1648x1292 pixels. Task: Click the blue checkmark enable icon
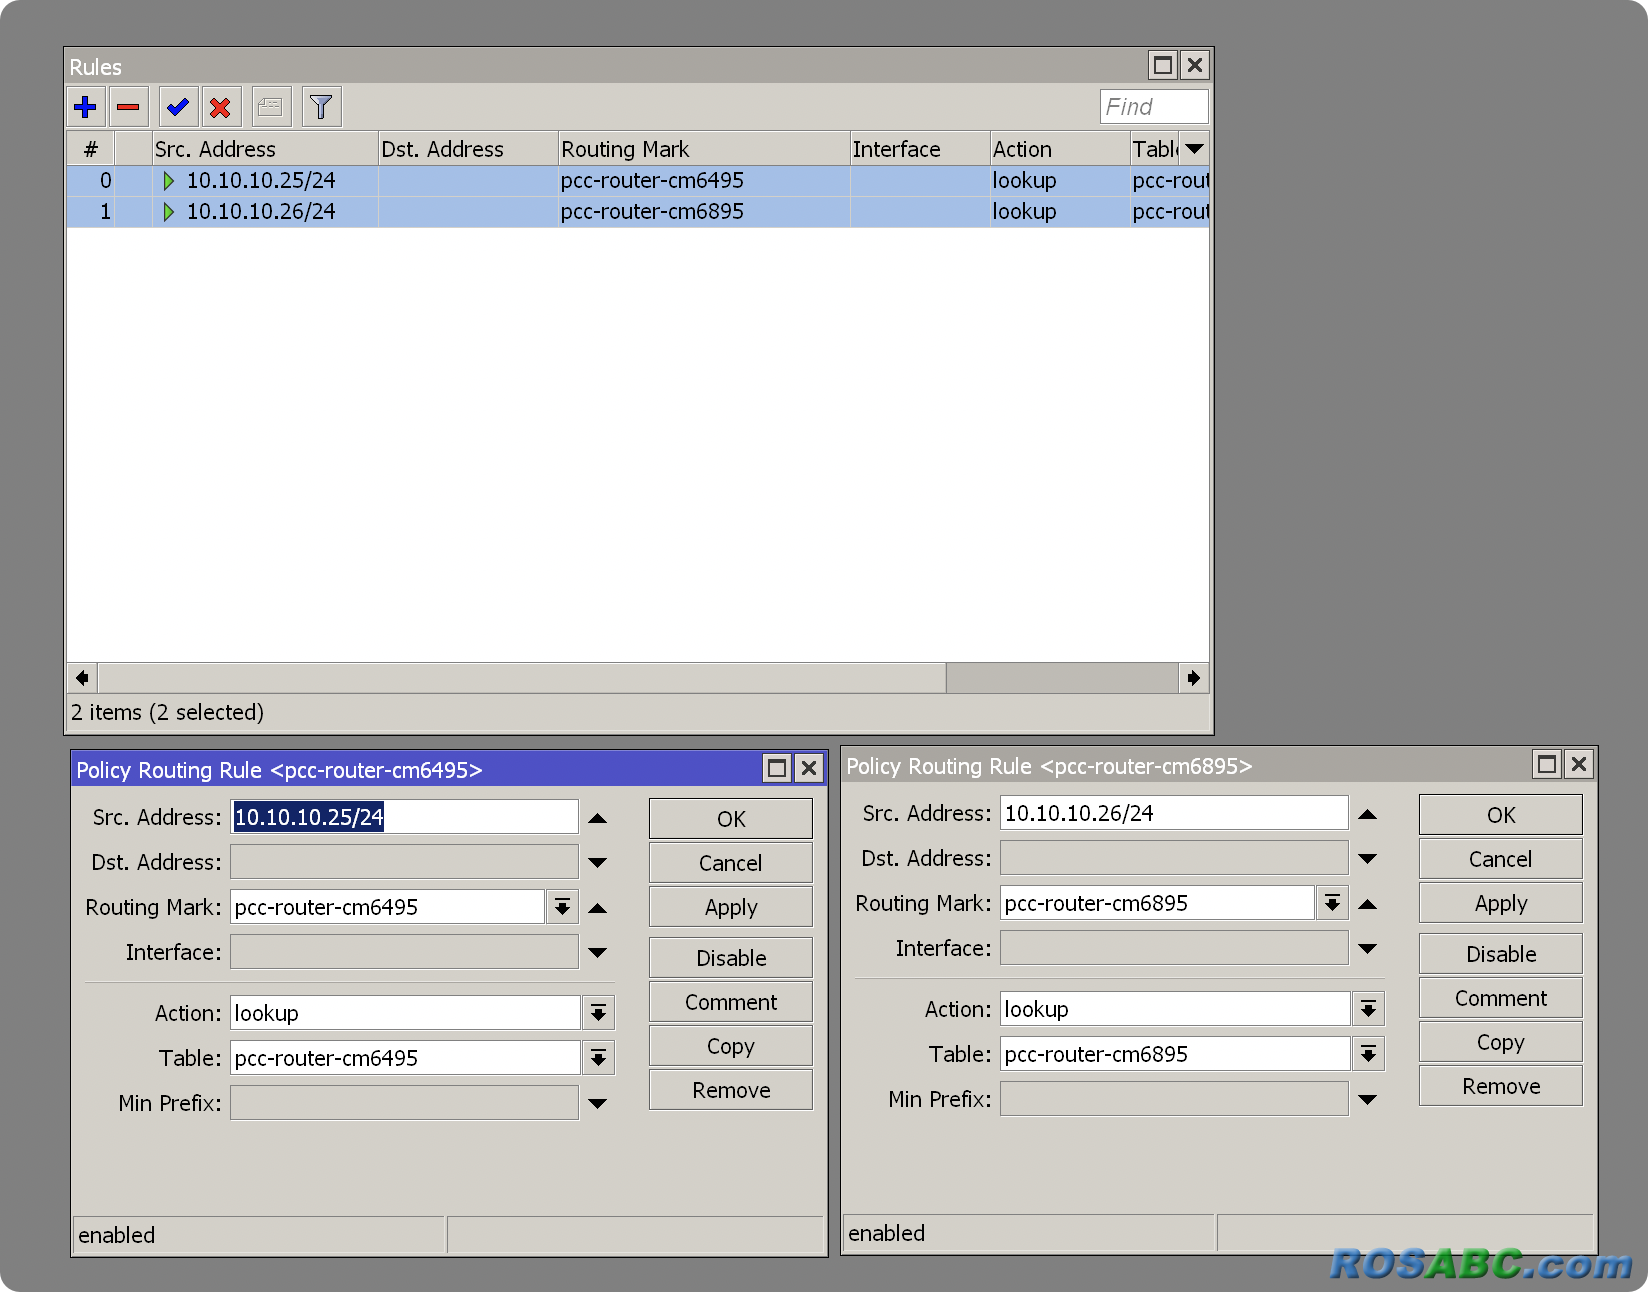[x=178, y=107]
